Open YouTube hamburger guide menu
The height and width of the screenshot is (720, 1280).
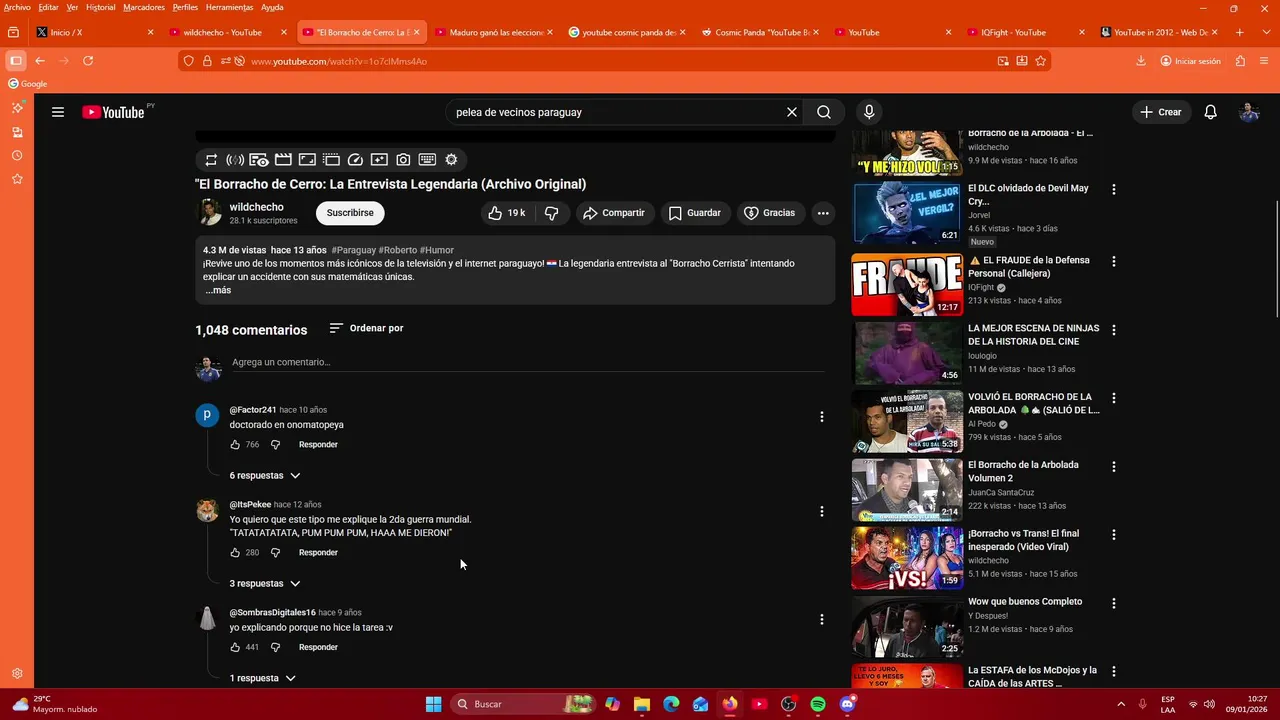[x=58, y=112]
